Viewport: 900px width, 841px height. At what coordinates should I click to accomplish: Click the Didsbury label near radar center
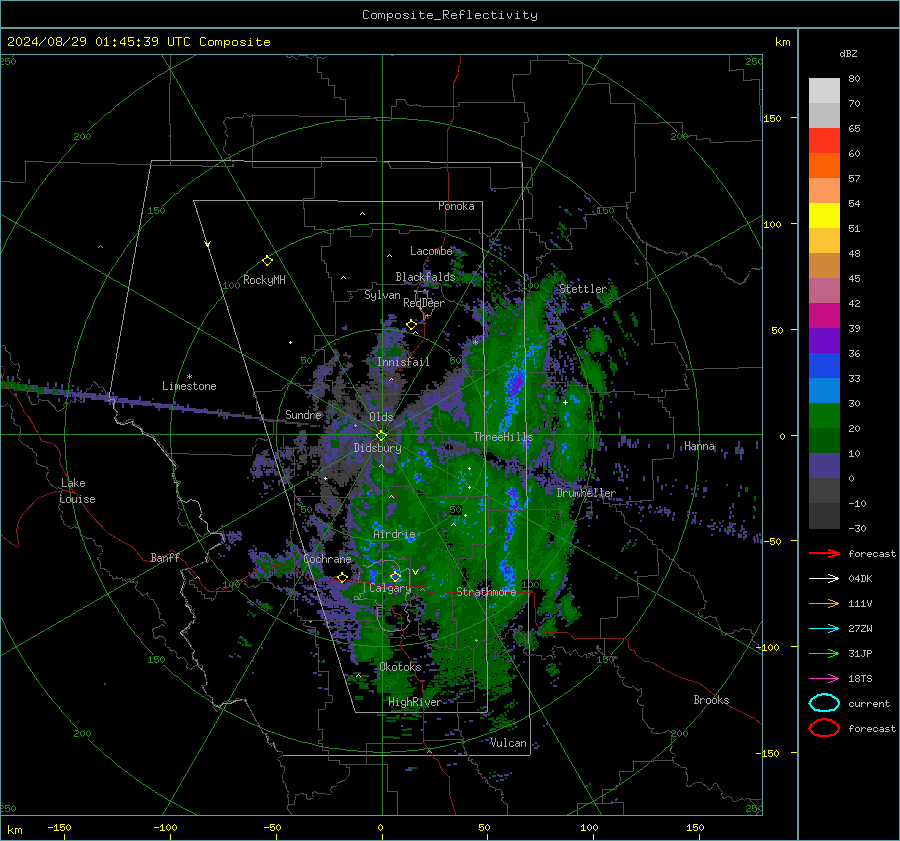pos(377,448)
